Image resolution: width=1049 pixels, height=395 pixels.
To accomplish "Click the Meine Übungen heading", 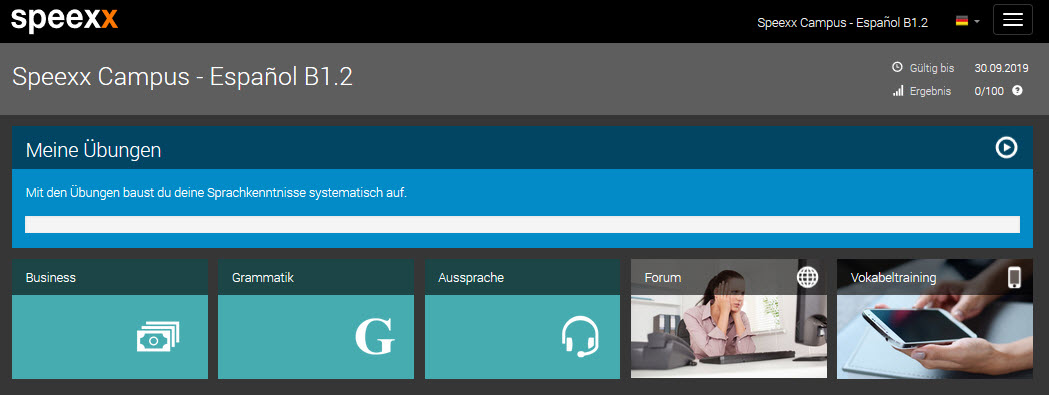I will [93, 150].
